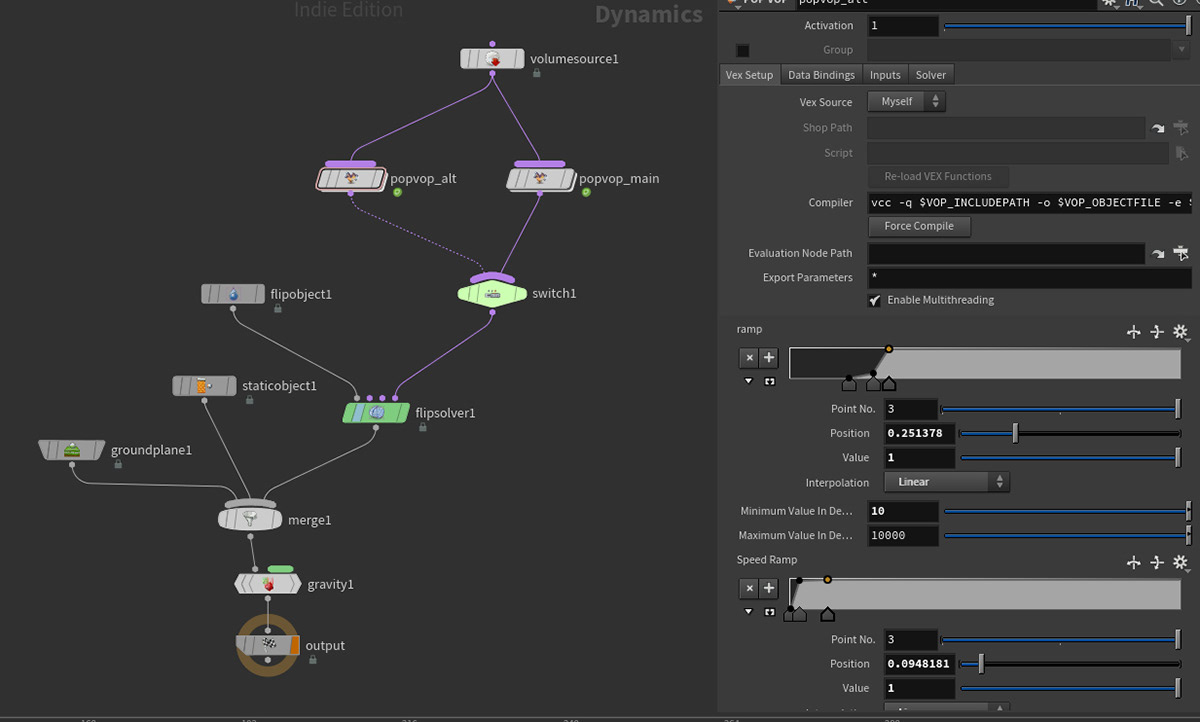Click the Maximum Value field showing 10000
1200x722 pixels.
pyautogui.click(x=903, y=536)
